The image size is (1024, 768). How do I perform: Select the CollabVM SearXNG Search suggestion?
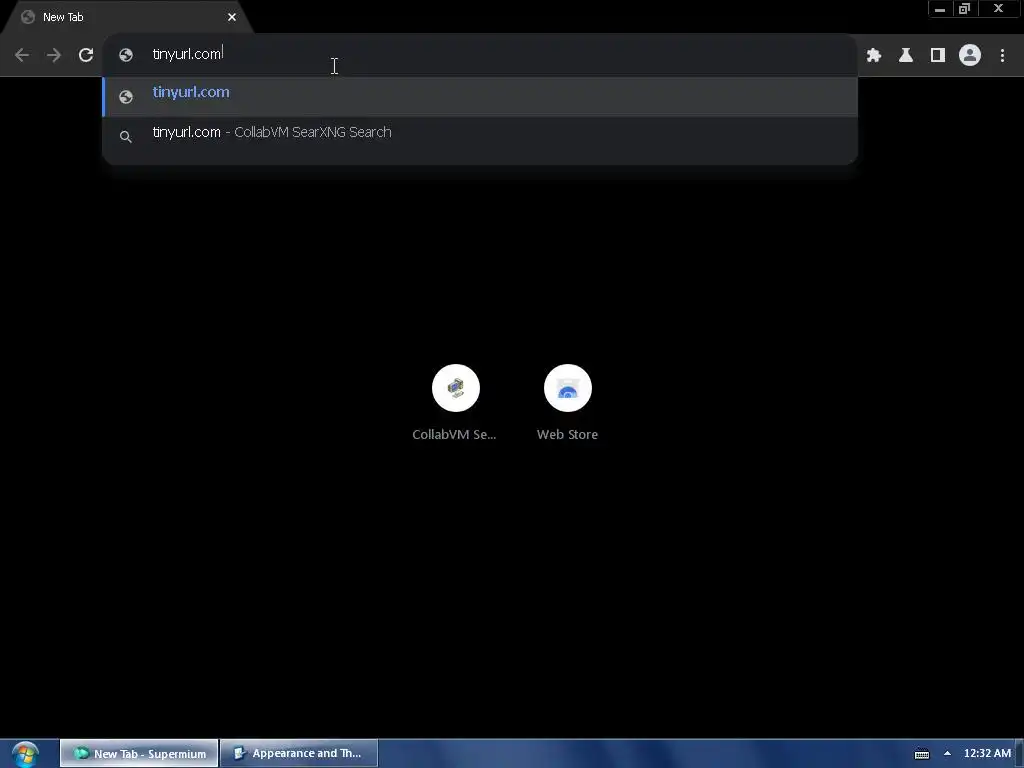click(480, 135)
